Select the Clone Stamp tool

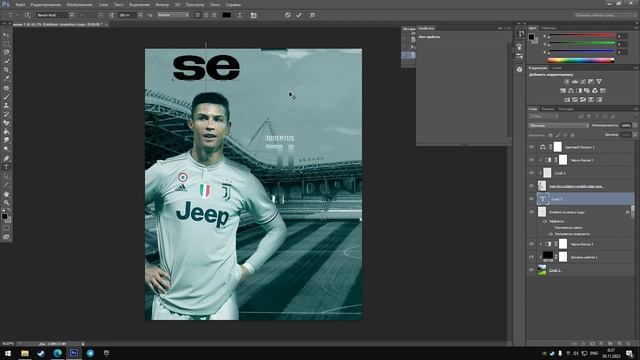(x=6, y=105)
